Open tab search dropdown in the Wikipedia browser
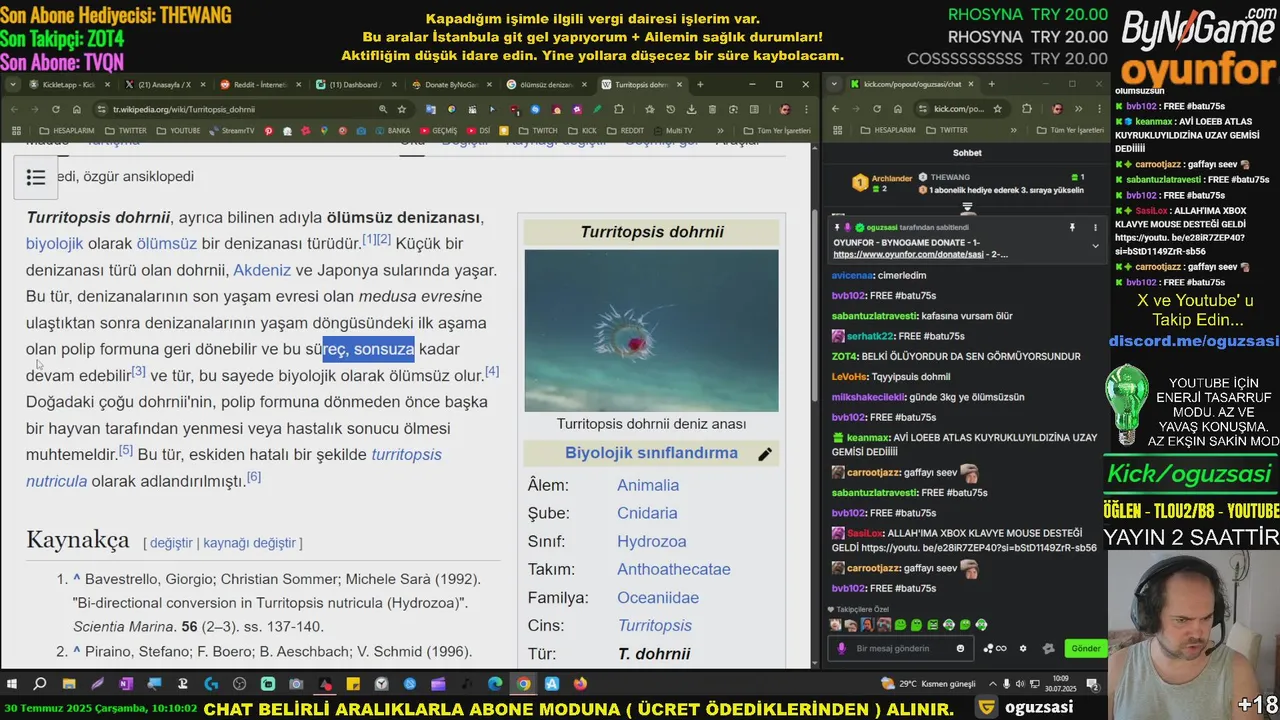 13,84
